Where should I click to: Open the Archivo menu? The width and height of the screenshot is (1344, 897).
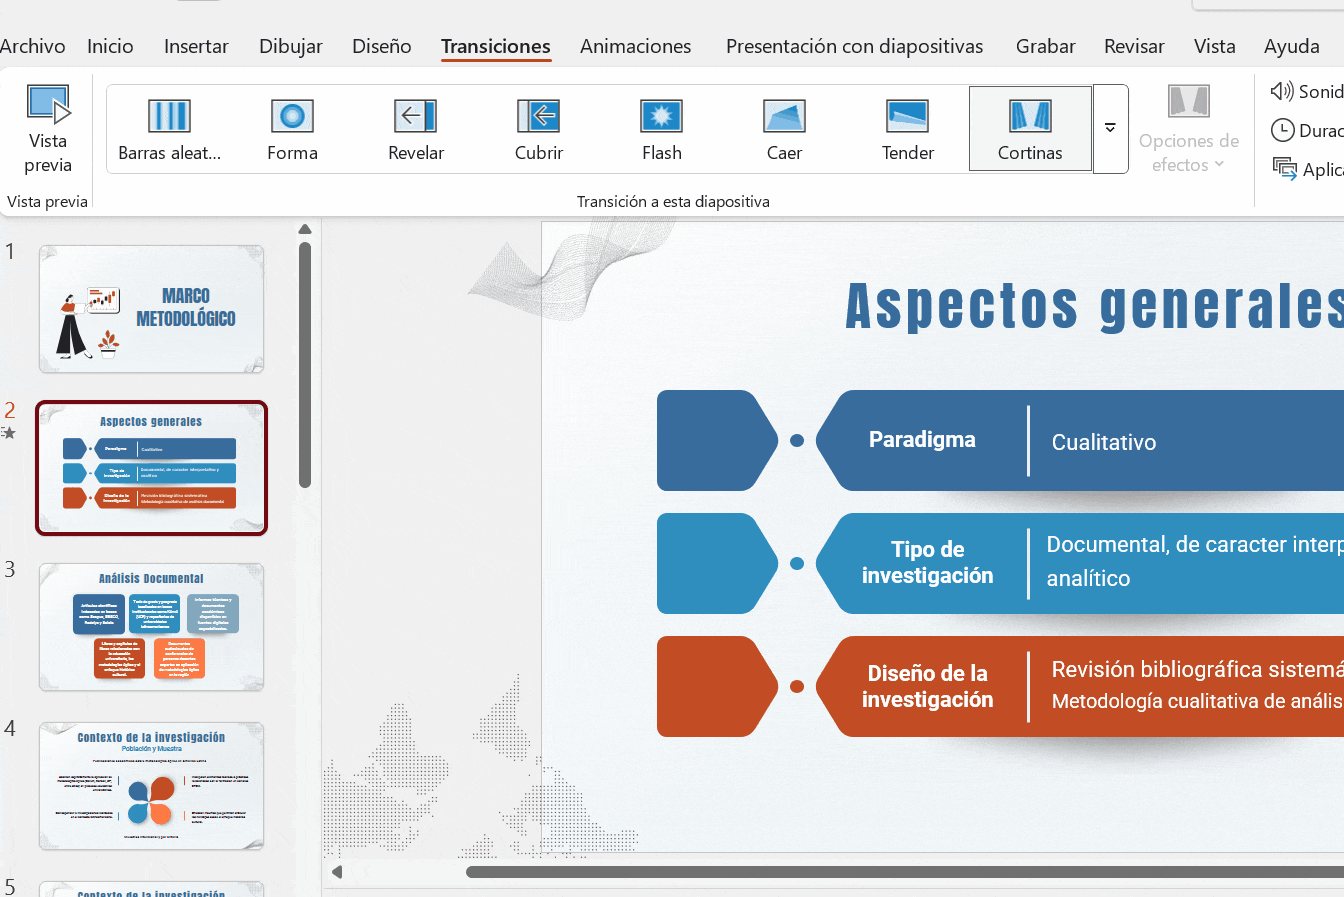pyautogui.click(x=32, y=46)
